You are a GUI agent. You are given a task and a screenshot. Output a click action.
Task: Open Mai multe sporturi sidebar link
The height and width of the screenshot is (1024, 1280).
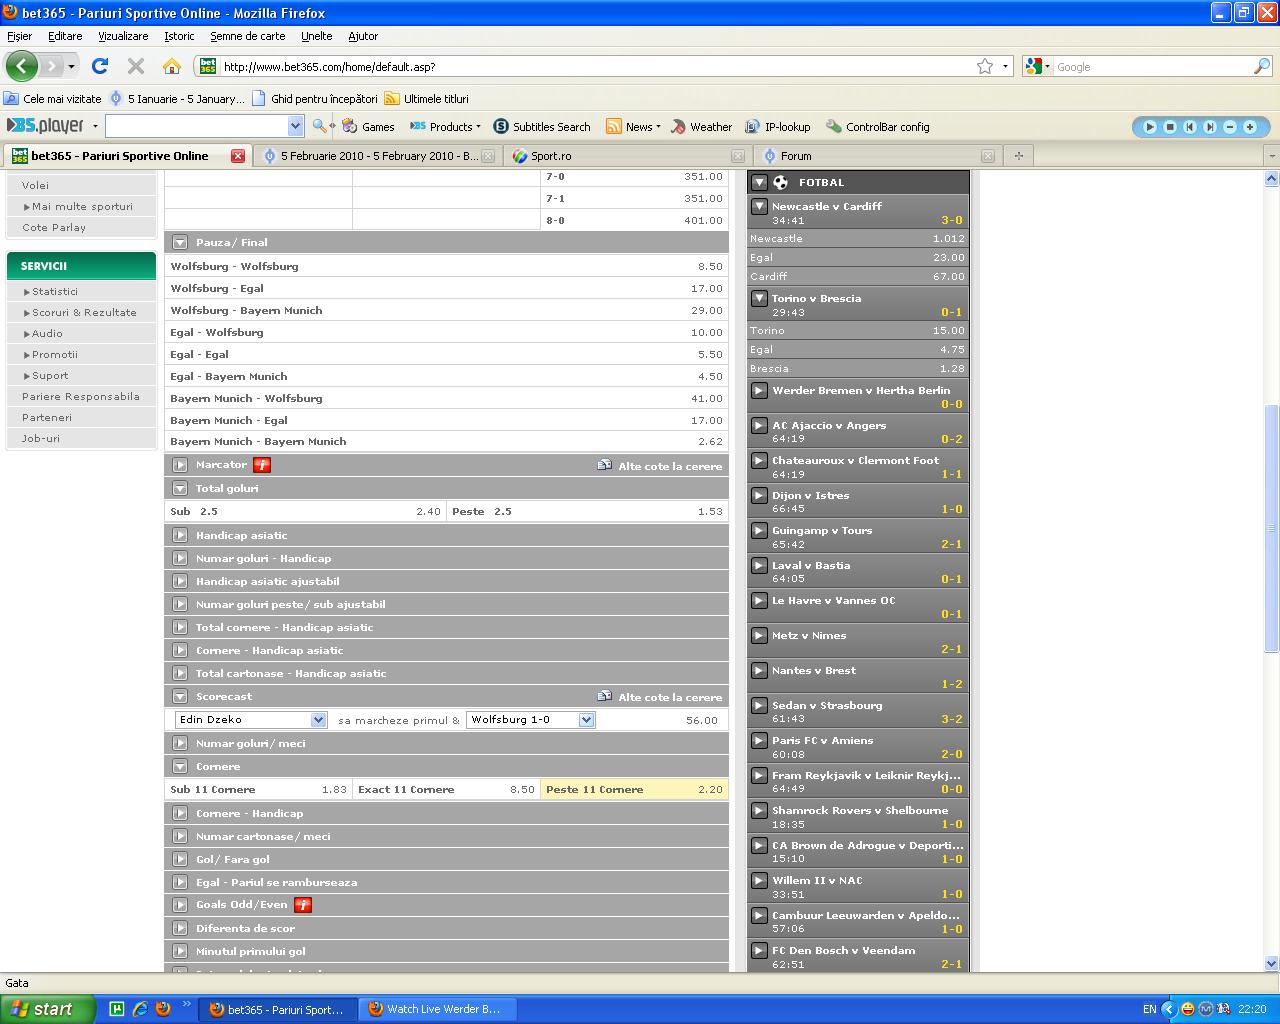pos(82,207)
